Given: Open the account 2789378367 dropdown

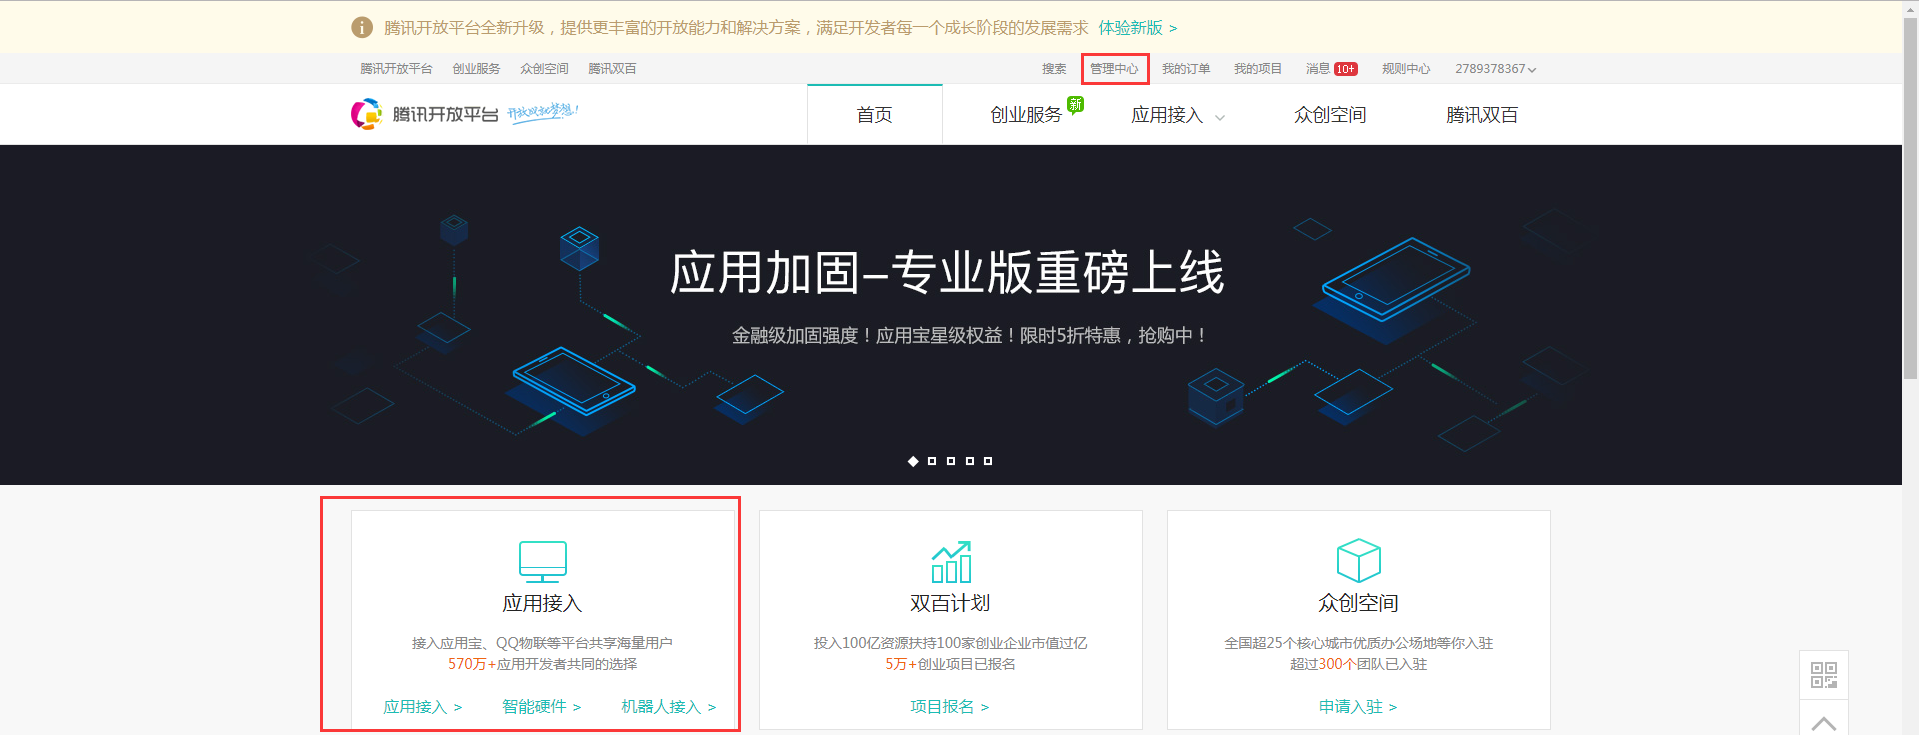Looking at the screenshot, I should coord(1495,69).
